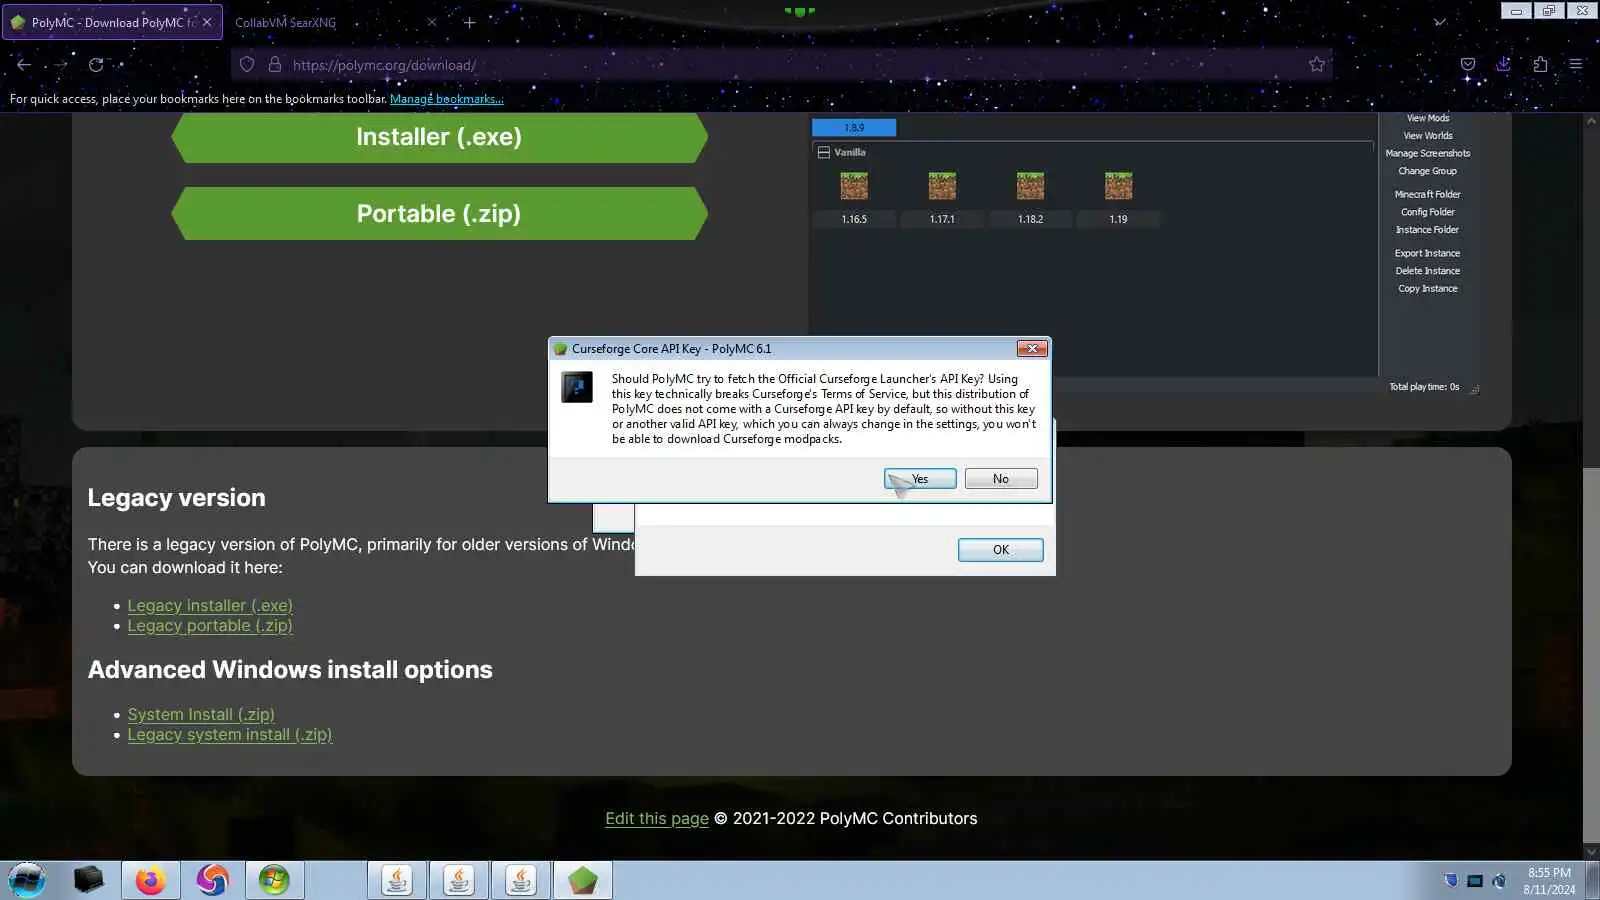Download the Installer (.exe) button
The height and width of the screenshot is (900, 1600).
439,137
